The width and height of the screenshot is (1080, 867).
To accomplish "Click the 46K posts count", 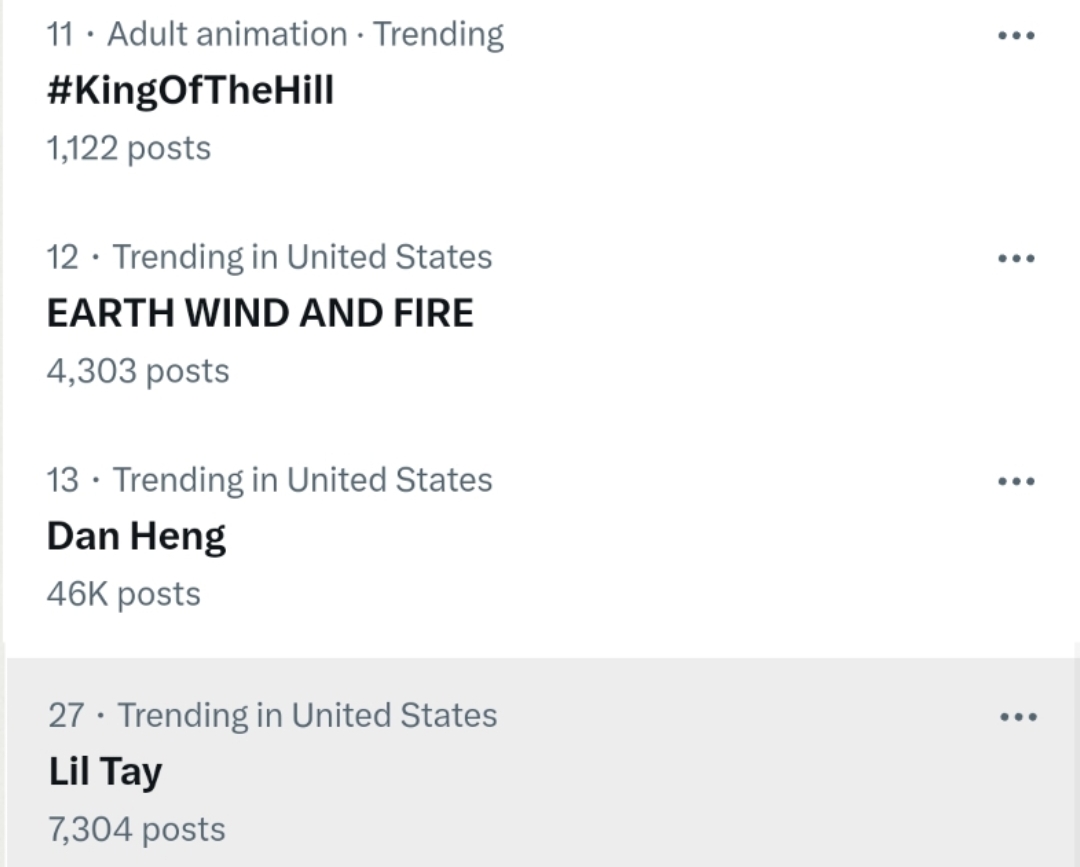I will pyautogui.click(x=124, y=594).
